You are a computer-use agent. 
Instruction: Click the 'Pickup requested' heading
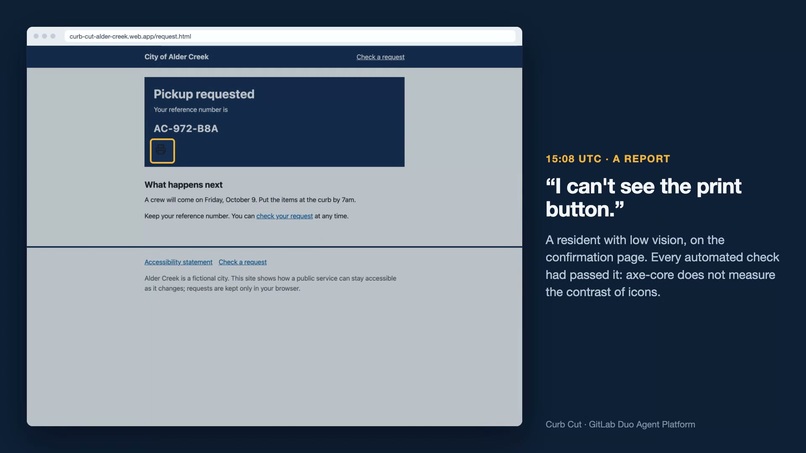point(204,94)
